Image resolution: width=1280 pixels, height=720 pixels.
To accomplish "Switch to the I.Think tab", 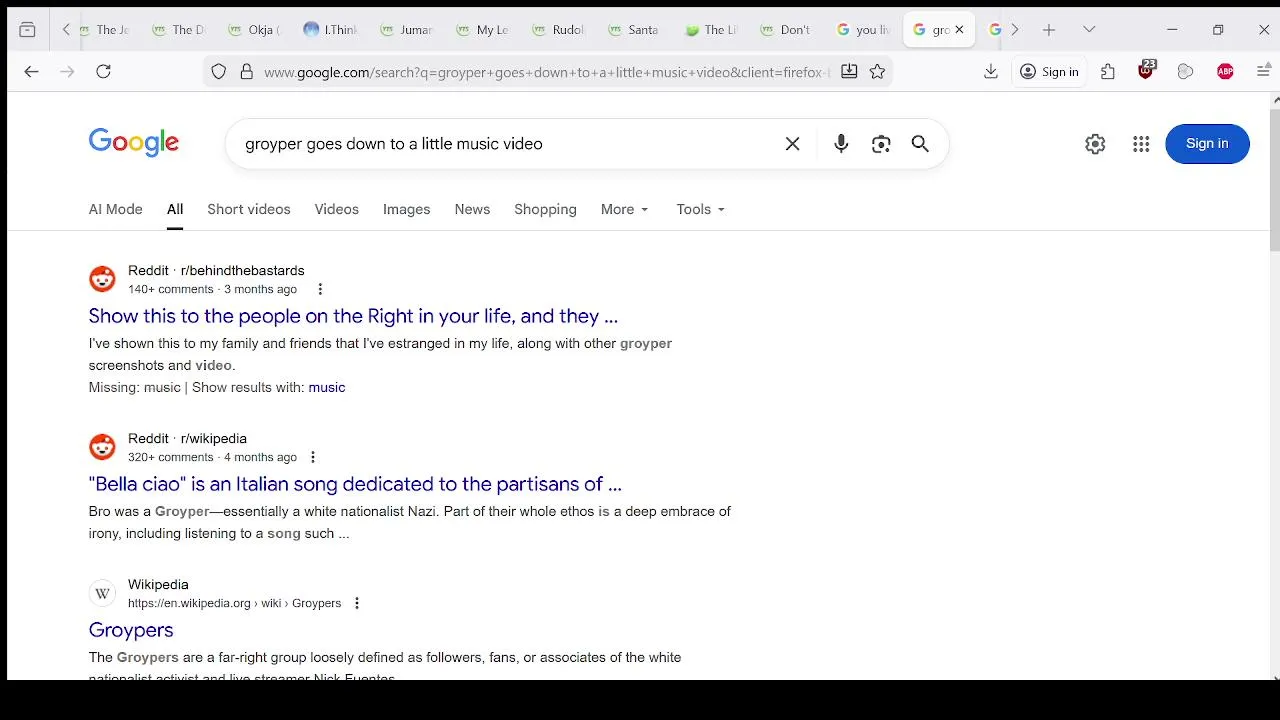I will coord(330,30).
